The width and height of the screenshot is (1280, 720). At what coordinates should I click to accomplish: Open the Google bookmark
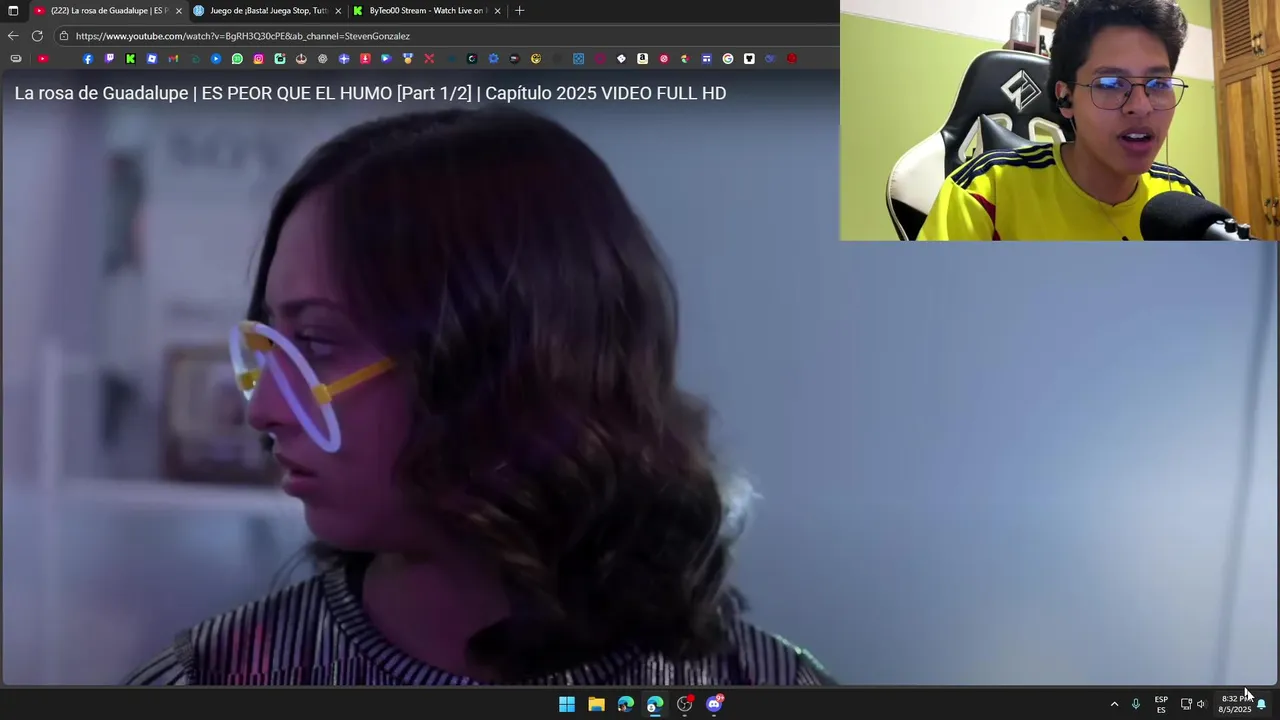[727, 59]
